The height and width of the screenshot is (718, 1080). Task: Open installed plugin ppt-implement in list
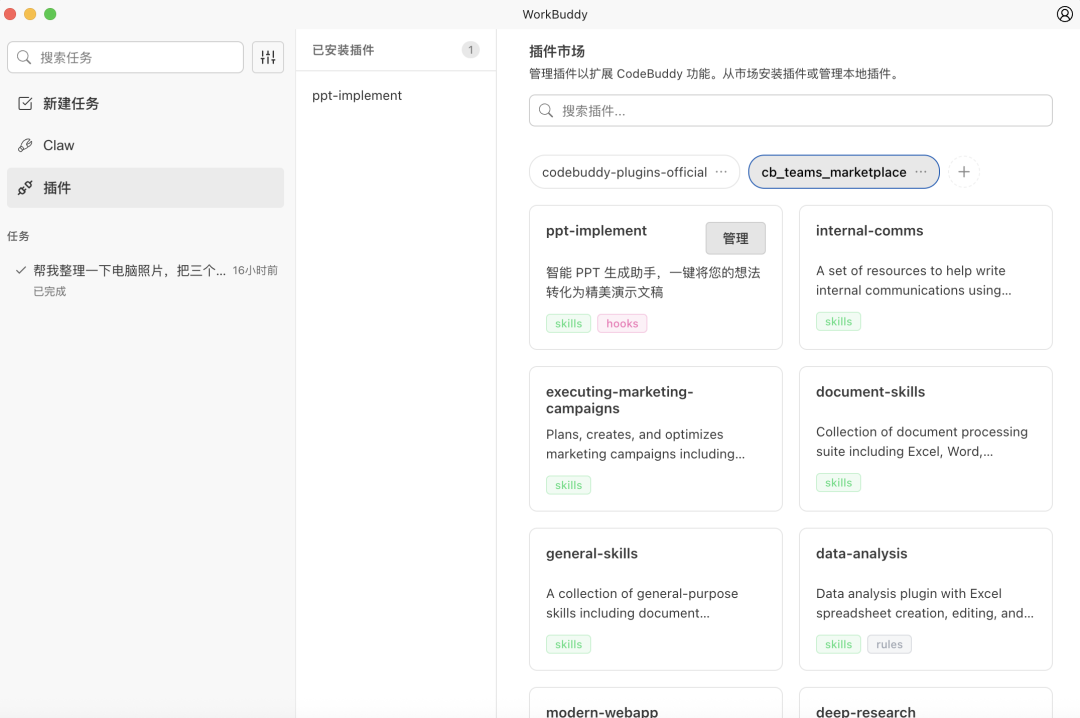tap(357, 96)
